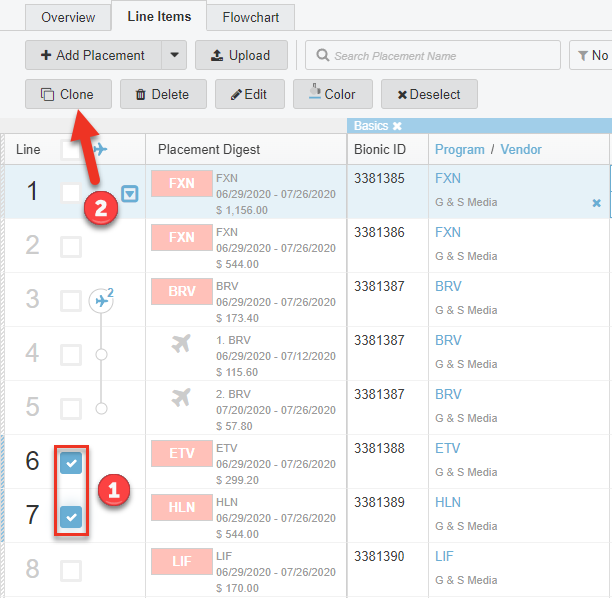Check the line 2 checkbox
612x598 pixels.
71,247
